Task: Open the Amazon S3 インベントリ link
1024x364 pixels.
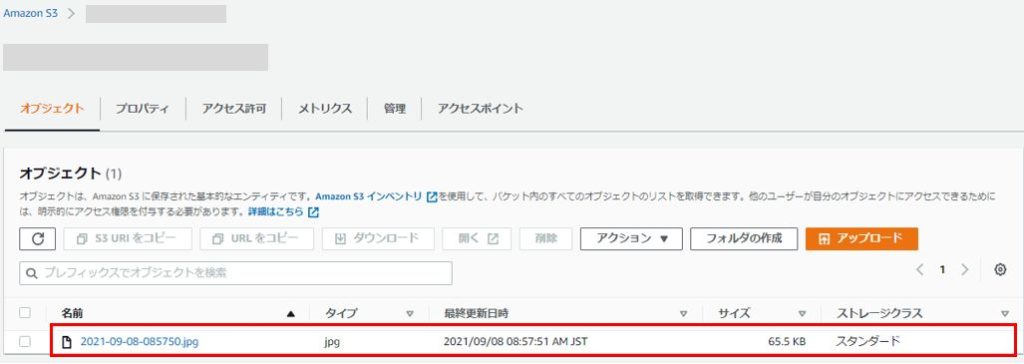Action: [368, 196]
